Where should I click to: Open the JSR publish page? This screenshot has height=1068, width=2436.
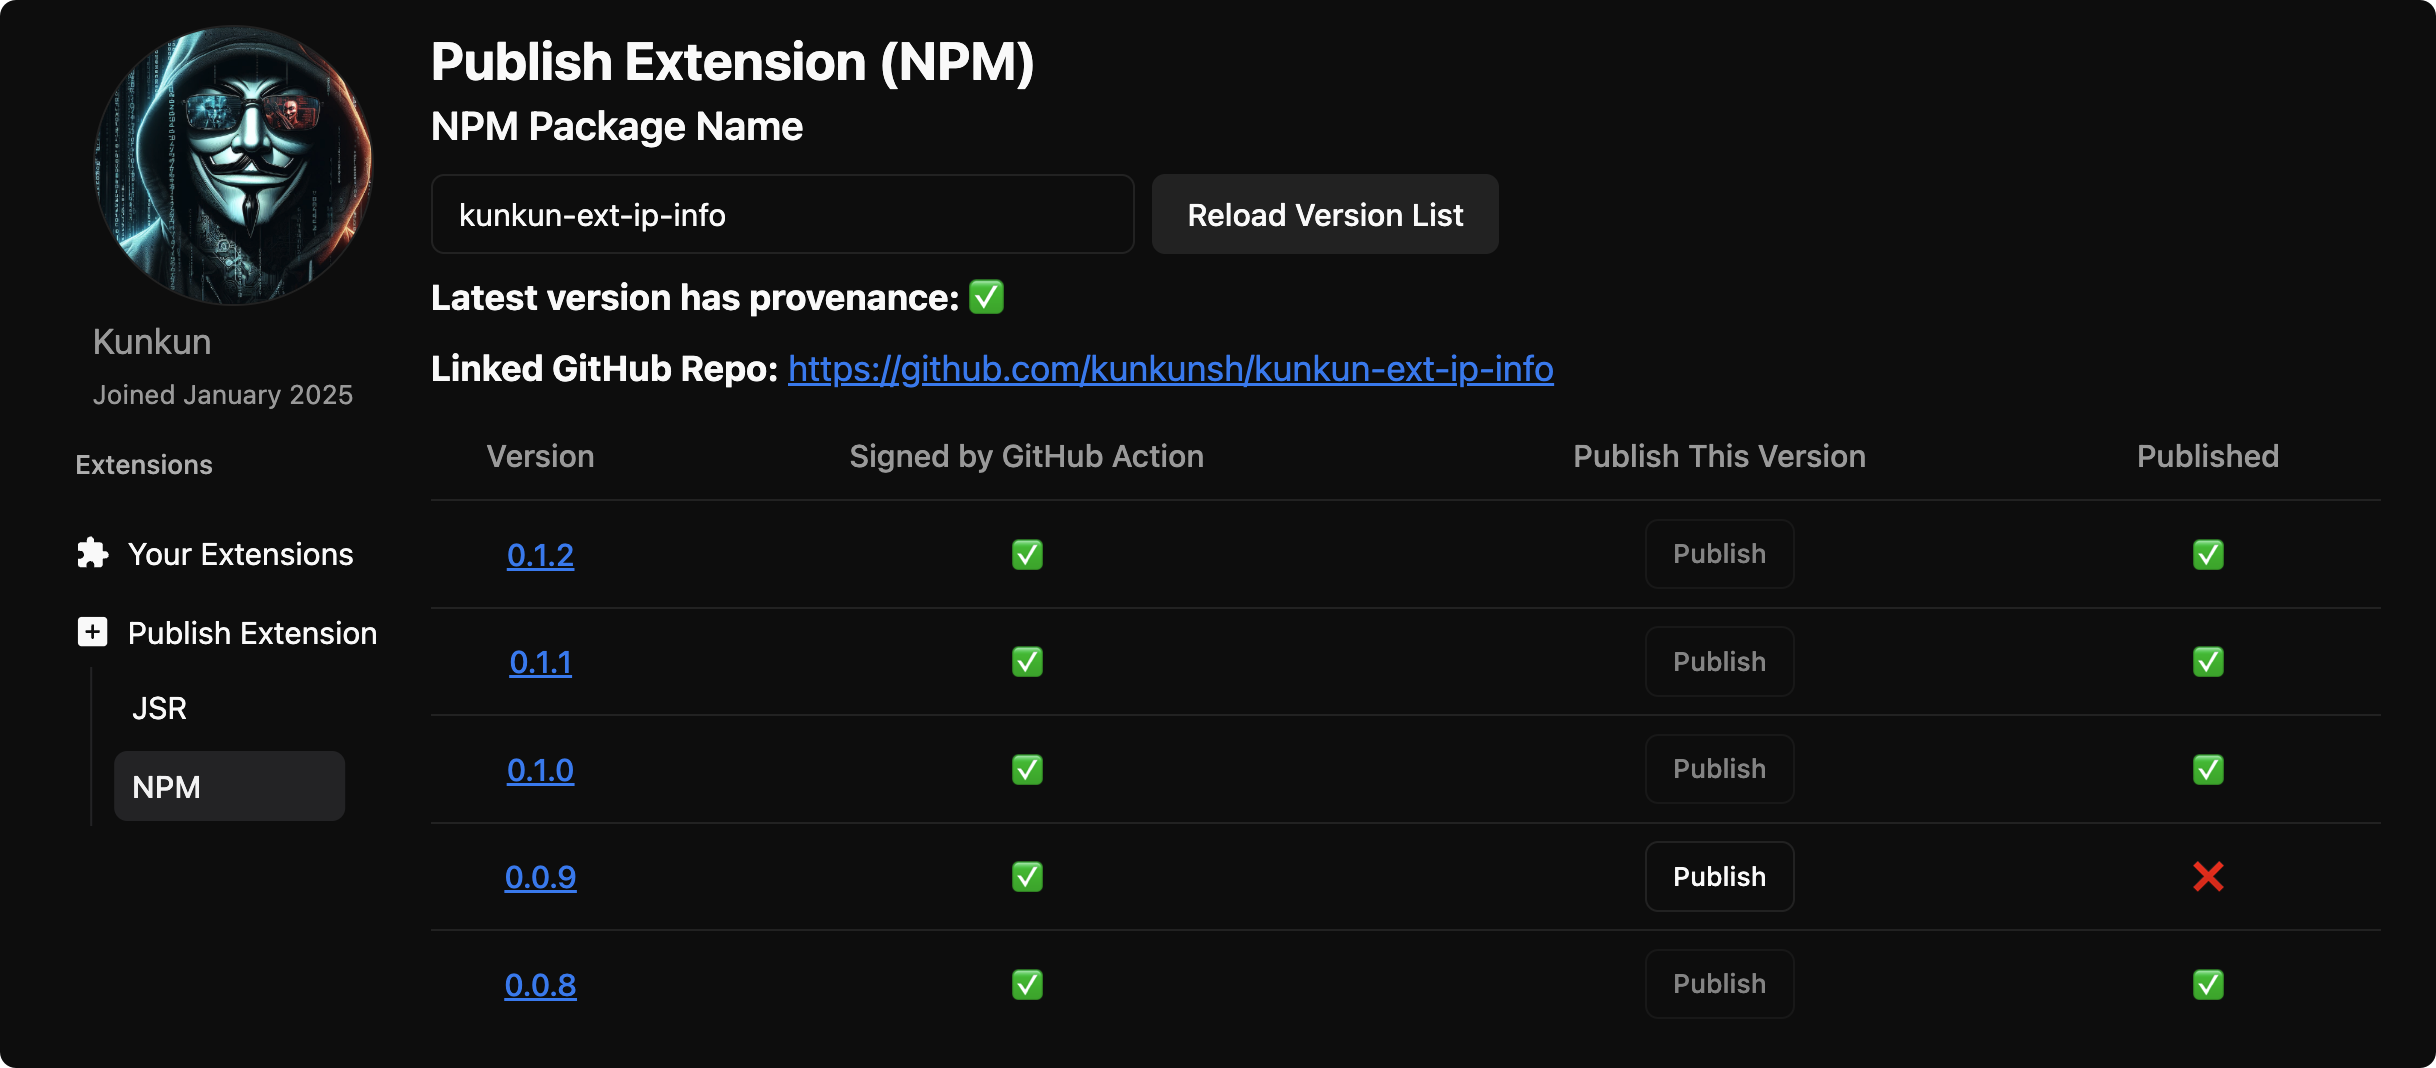coord(160,708)
